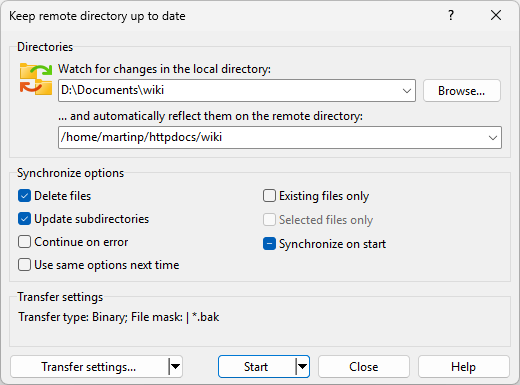
Task: Click the Transfer type: Binary; File mask text
Action: point(119,317)
